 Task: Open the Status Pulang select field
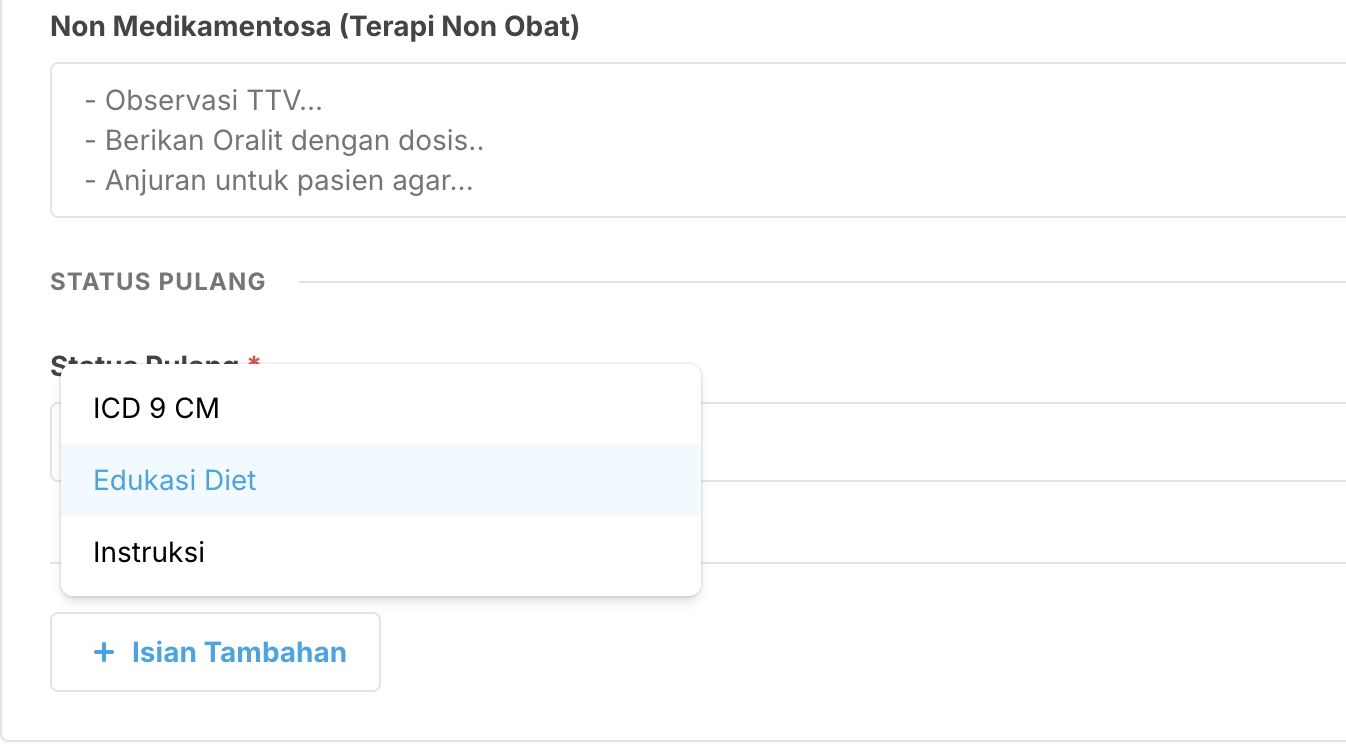(x=1000, y=442)
